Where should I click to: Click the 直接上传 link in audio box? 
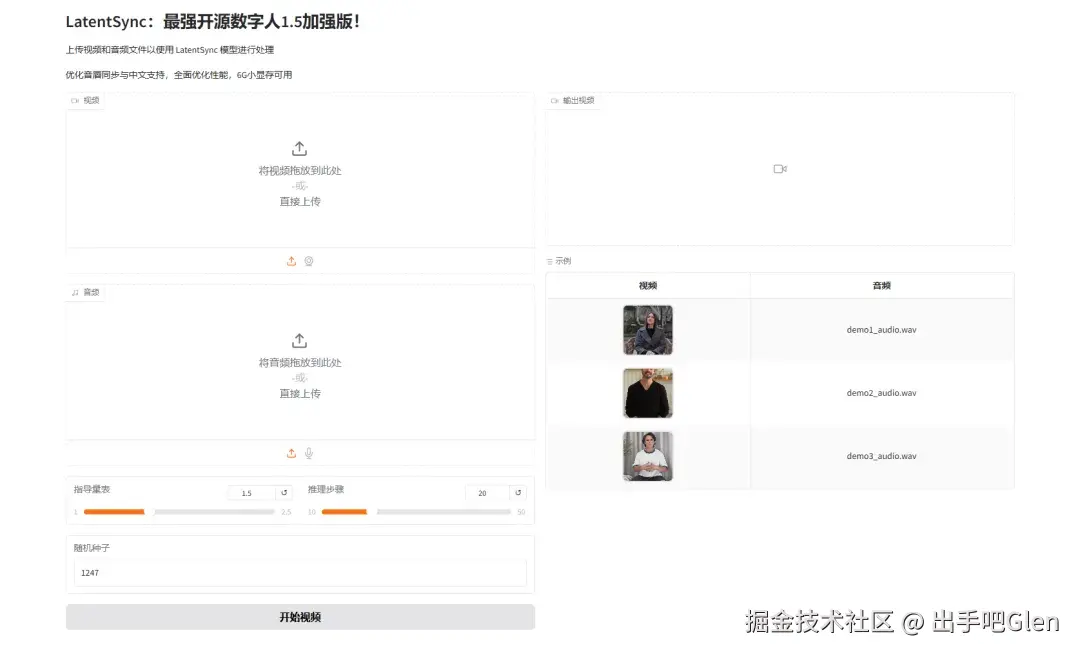(x=300, y=394)
